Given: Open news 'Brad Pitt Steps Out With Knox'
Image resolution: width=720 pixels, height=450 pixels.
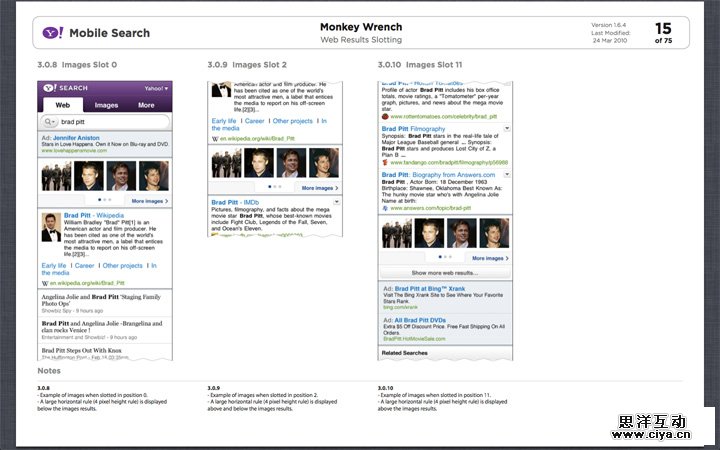Looking at the screenshot, I should pos(82,350).
